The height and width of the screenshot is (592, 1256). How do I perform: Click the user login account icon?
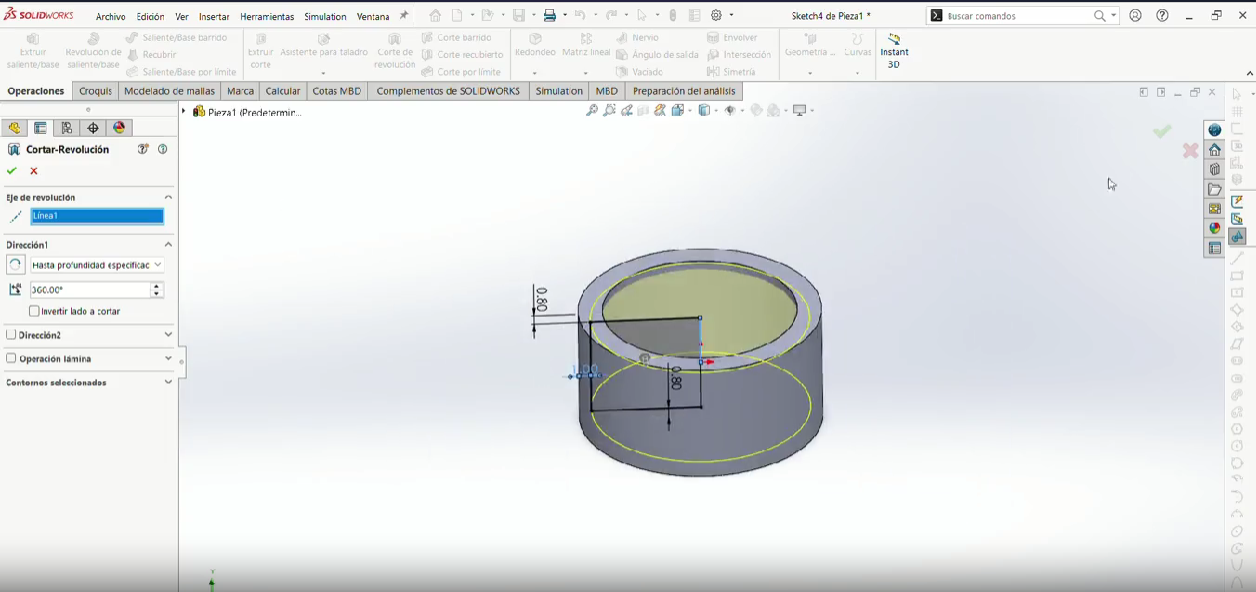tap(1135, 16)
